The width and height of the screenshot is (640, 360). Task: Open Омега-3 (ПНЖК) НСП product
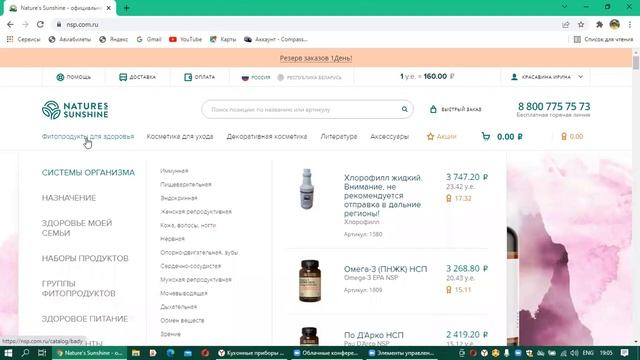(x=385, y=269)
